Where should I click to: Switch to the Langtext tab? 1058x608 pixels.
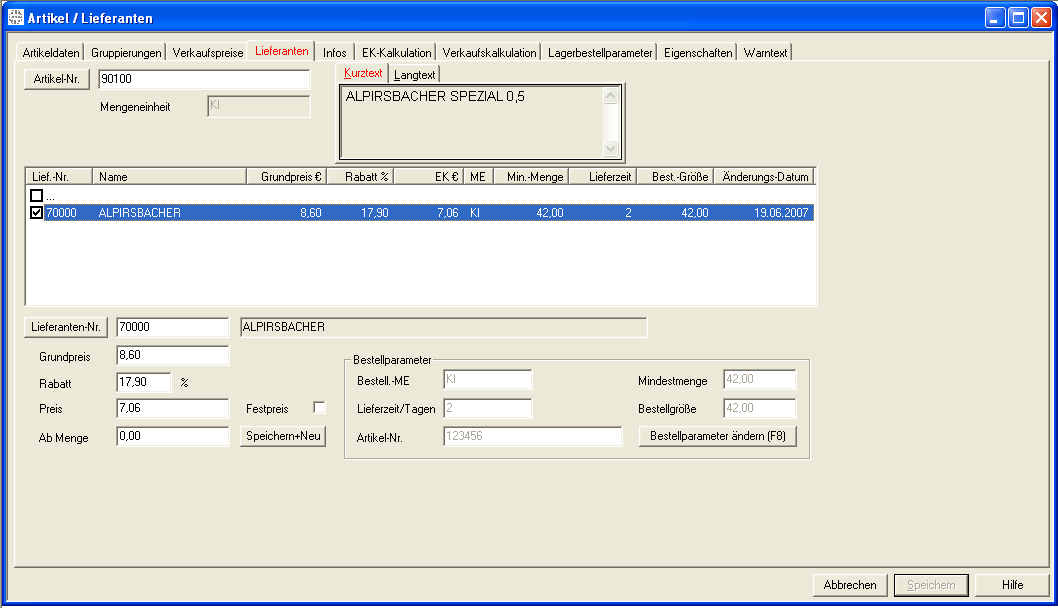pos(415,75)
